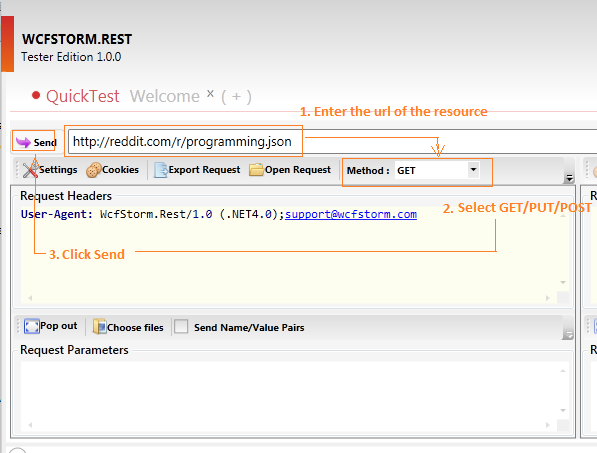Screen dimensions: 597x453
Task: Click the Open Request folder icon
Action: [x=256, y=170]
